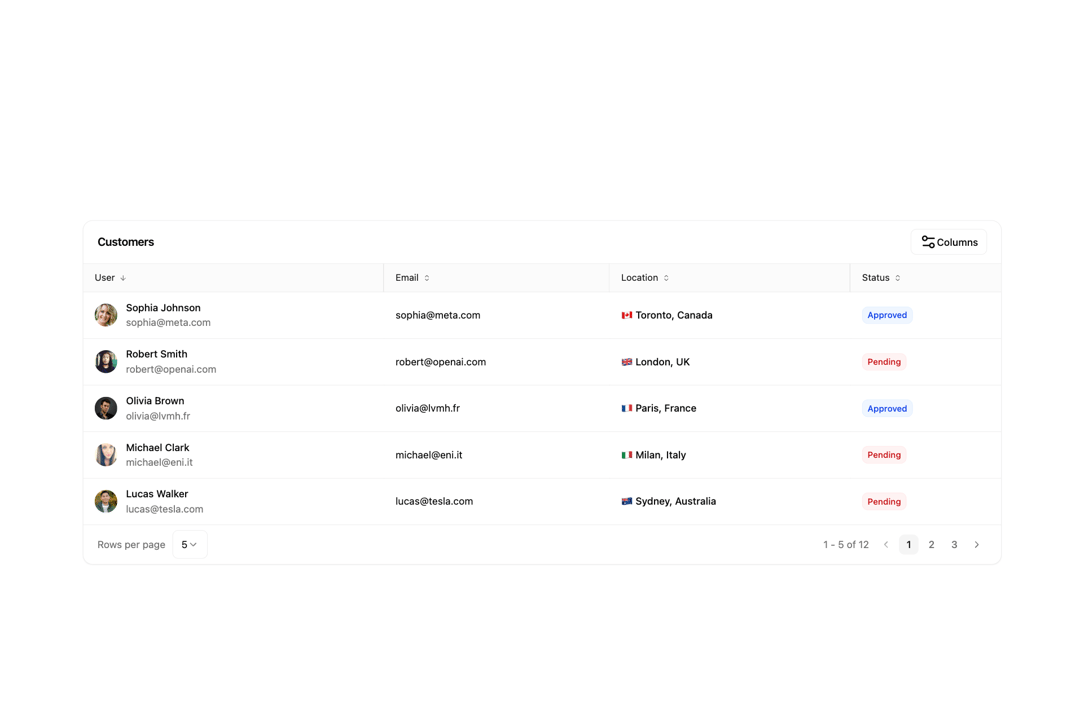Open the rows per page dropdown
The image size is (1080, 724).
[189, 544]
